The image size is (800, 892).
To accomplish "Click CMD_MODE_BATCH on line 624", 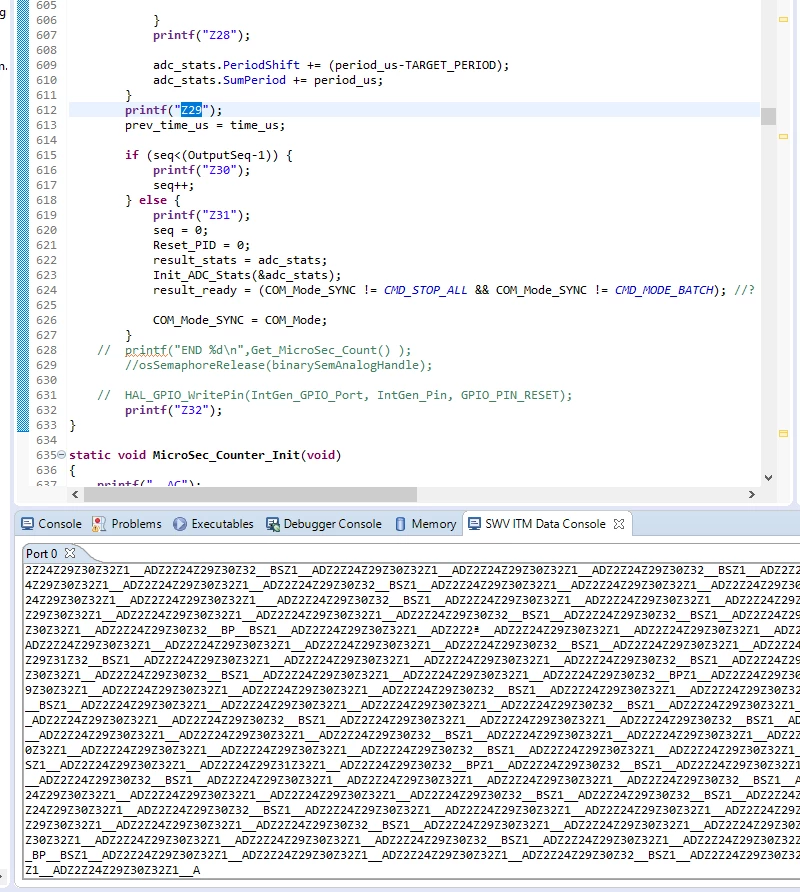I will (x=663, y=290).
